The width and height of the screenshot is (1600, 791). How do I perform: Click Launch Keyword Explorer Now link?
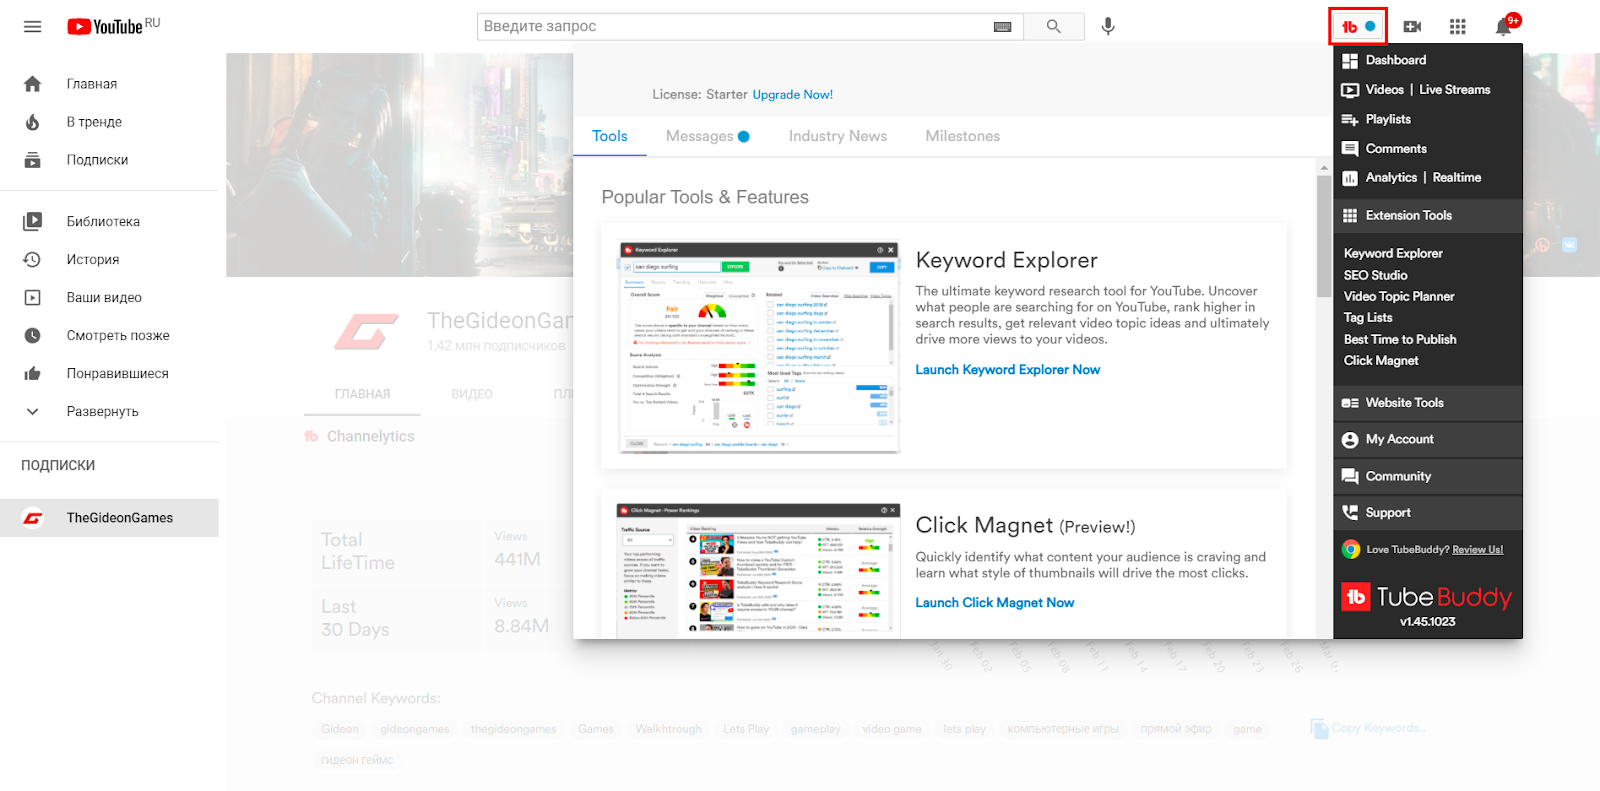[x=1007, y=370]
